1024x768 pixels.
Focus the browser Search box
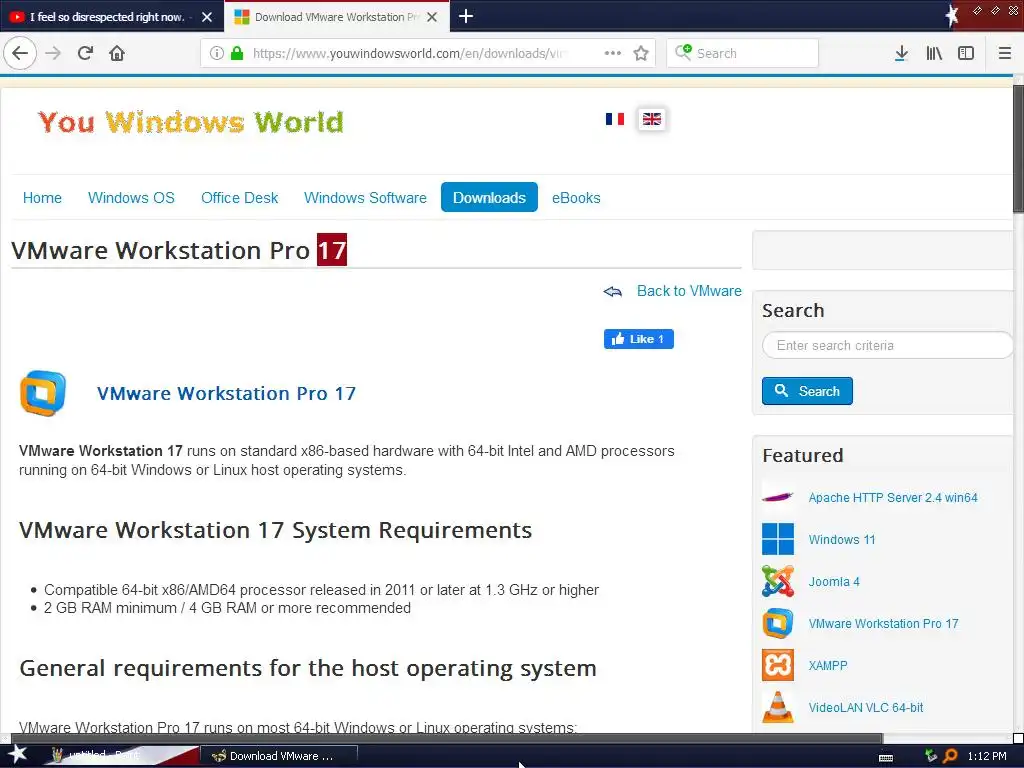(742, 53)
